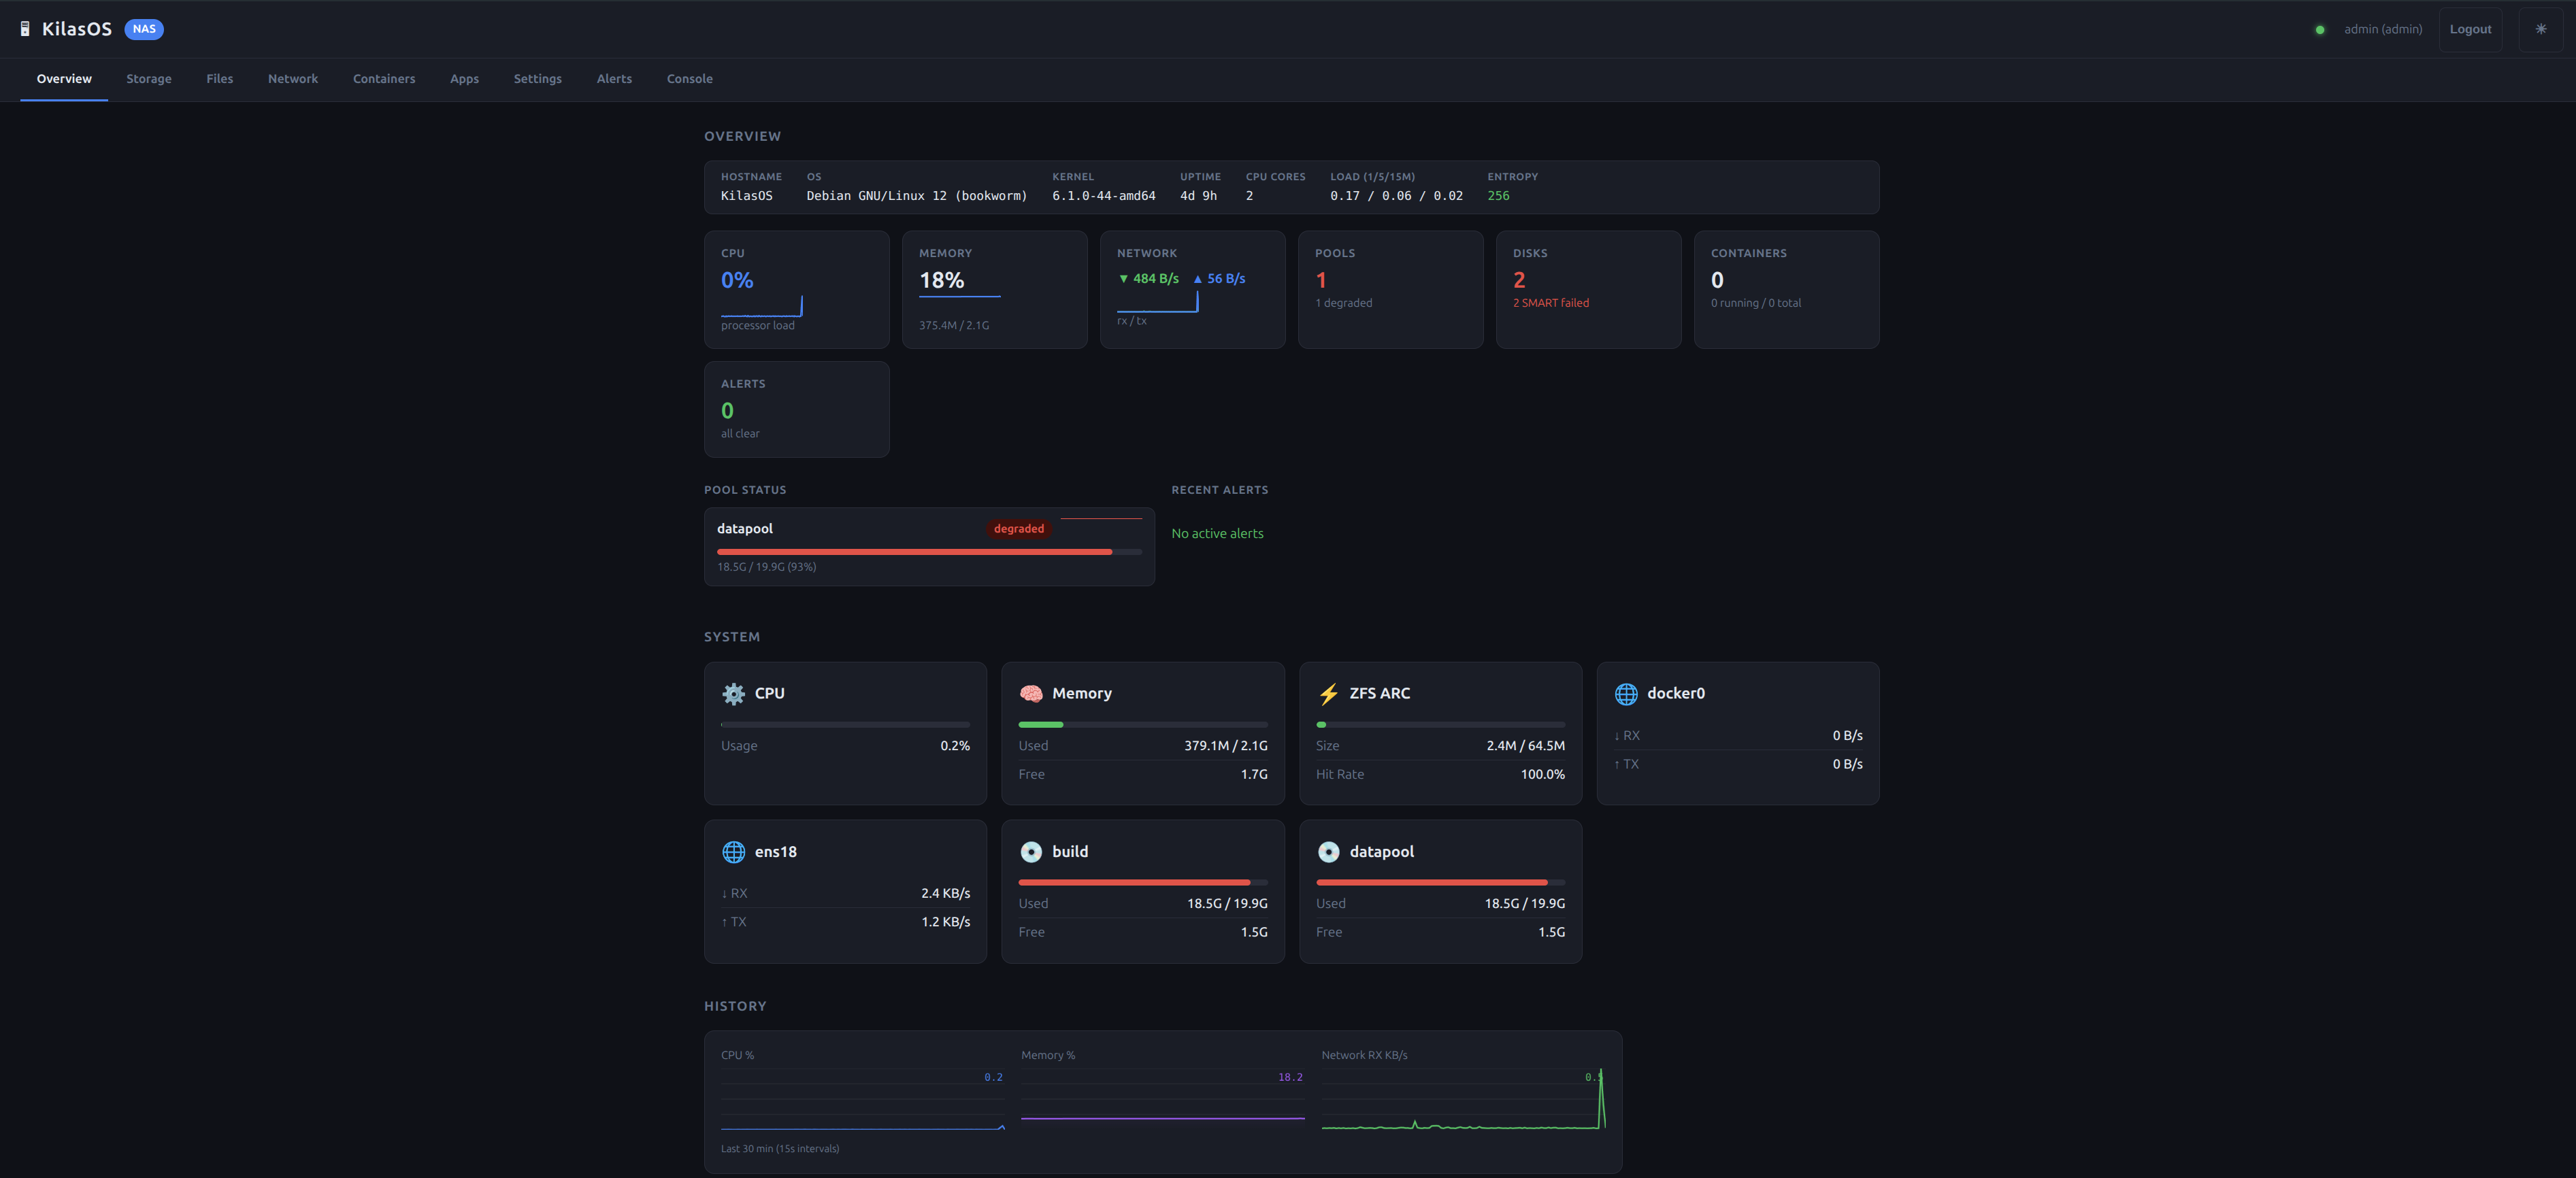
Task: Click the blue upload arrow in Network card
Action: (x=1197, y=279)
